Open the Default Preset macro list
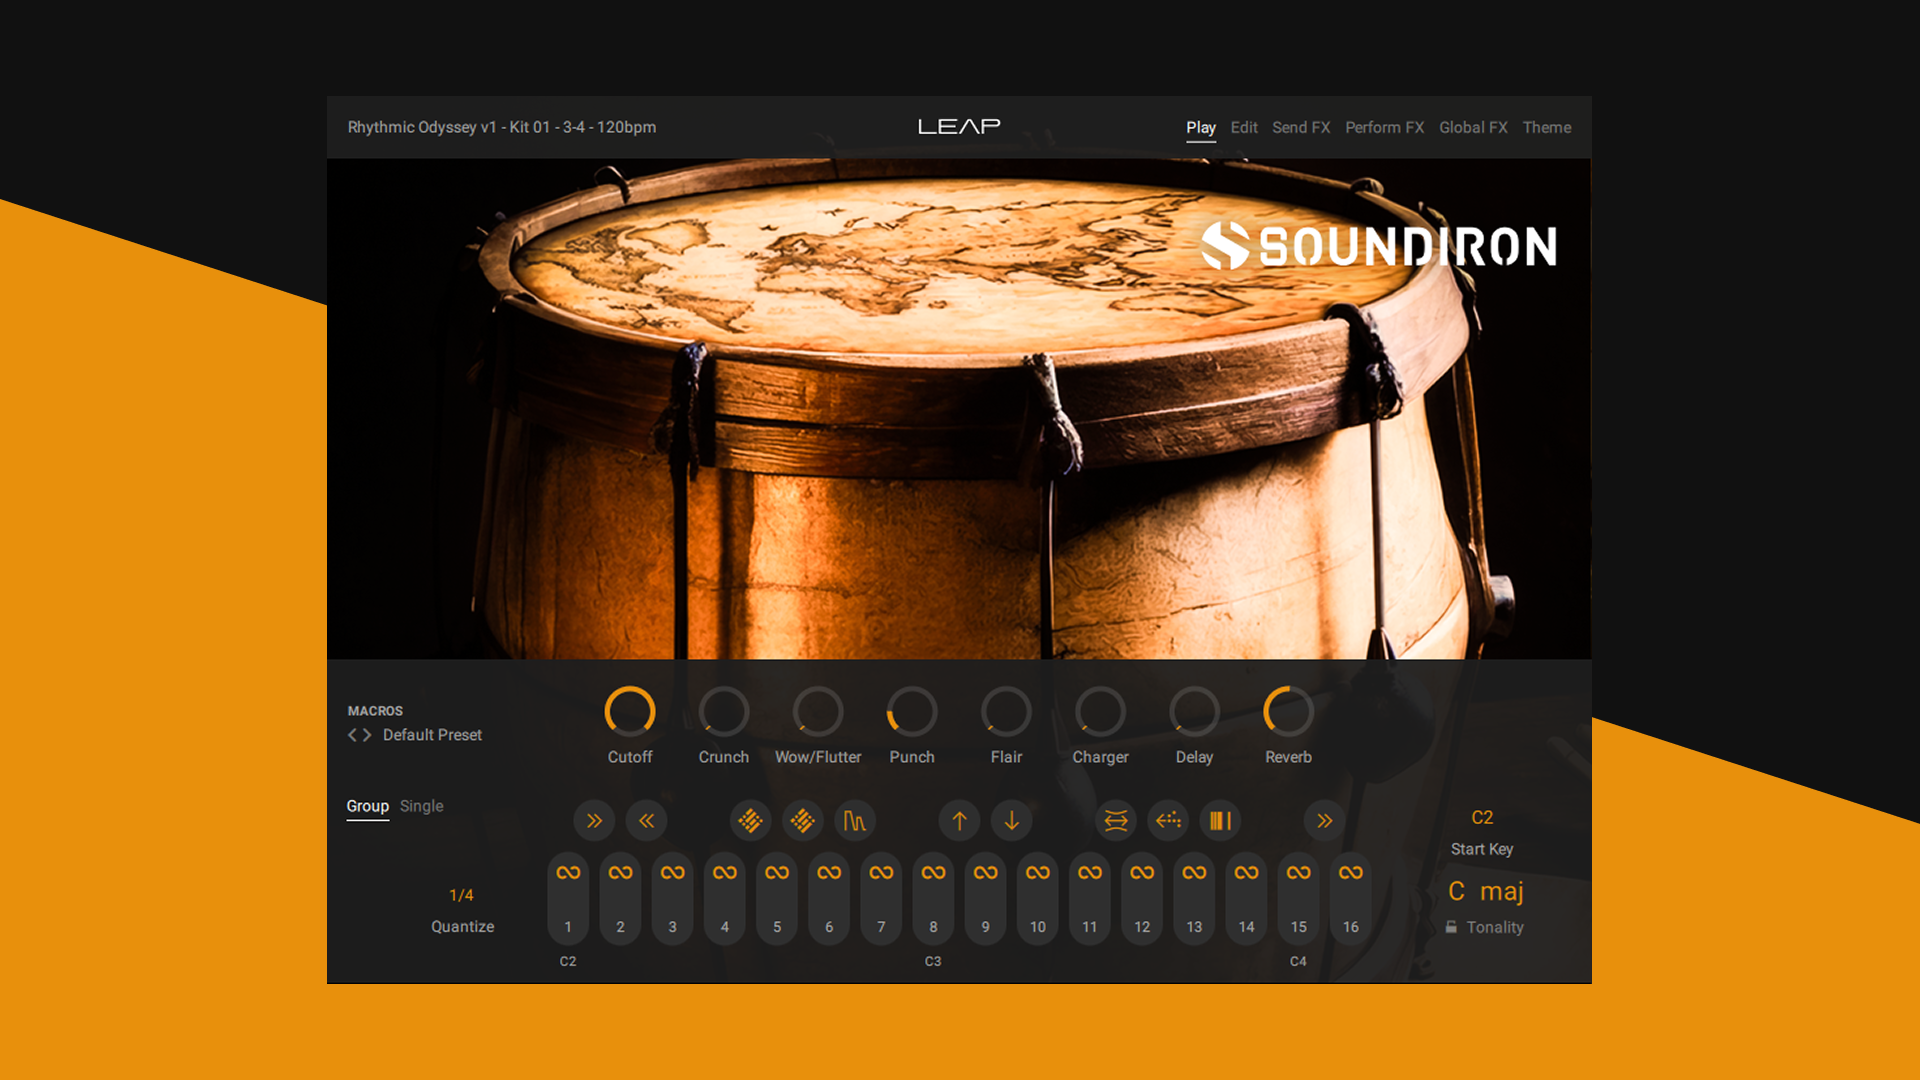1920x1080 pixels. [432, 735]
